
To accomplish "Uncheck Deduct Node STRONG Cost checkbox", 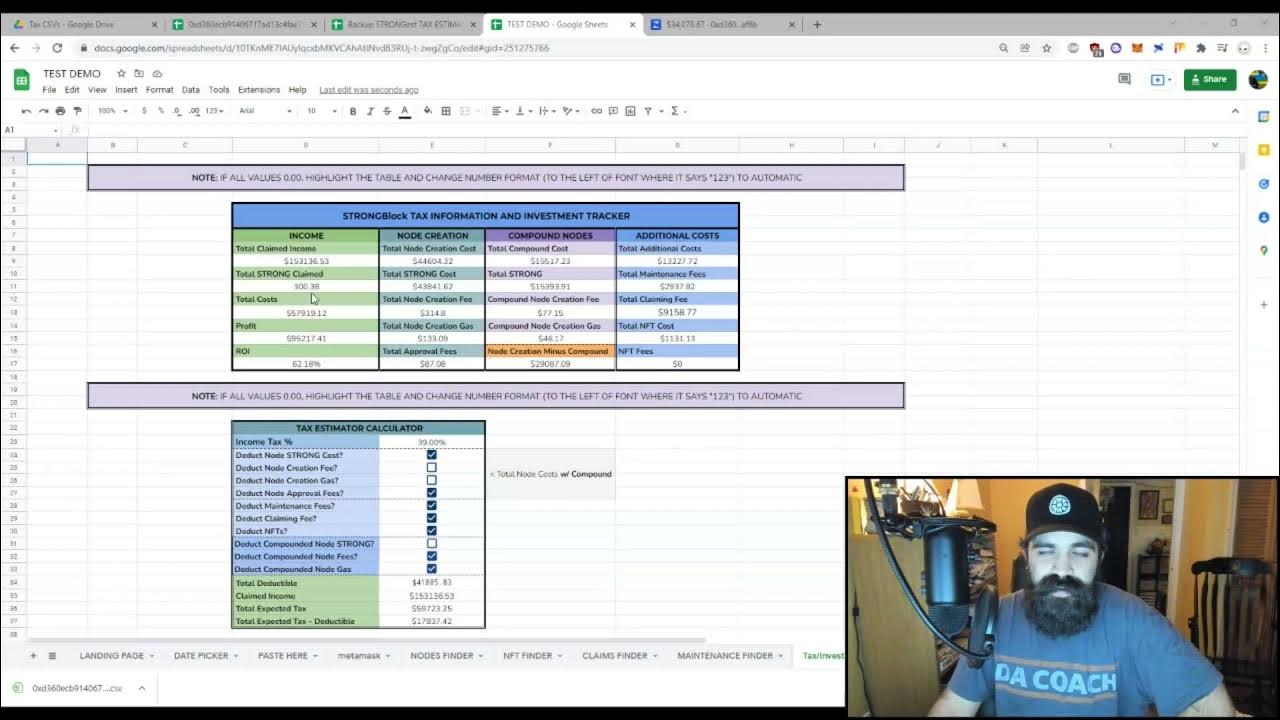I will click(x=432, y=455).
